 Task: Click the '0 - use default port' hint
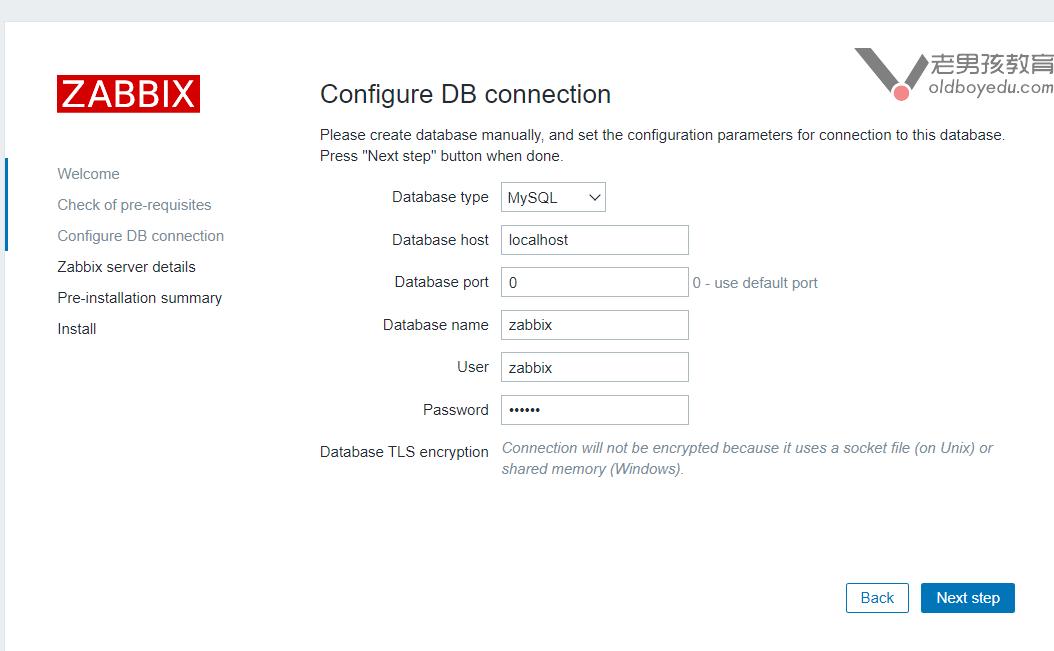pos(755,283)
